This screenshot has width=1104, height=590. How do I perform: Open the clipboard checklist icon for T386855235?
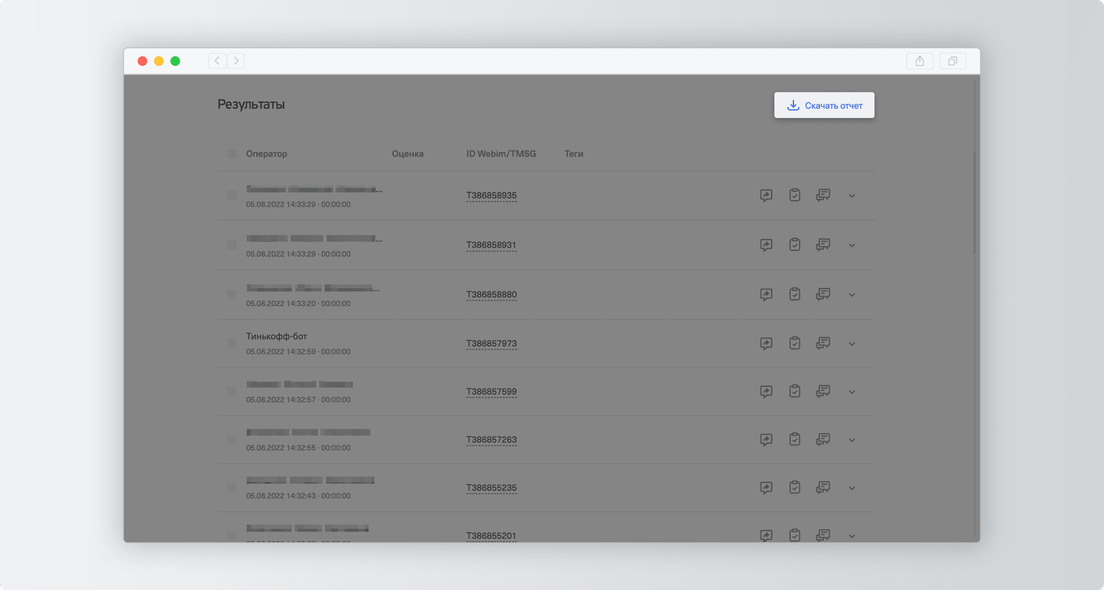tap(794, 487)
